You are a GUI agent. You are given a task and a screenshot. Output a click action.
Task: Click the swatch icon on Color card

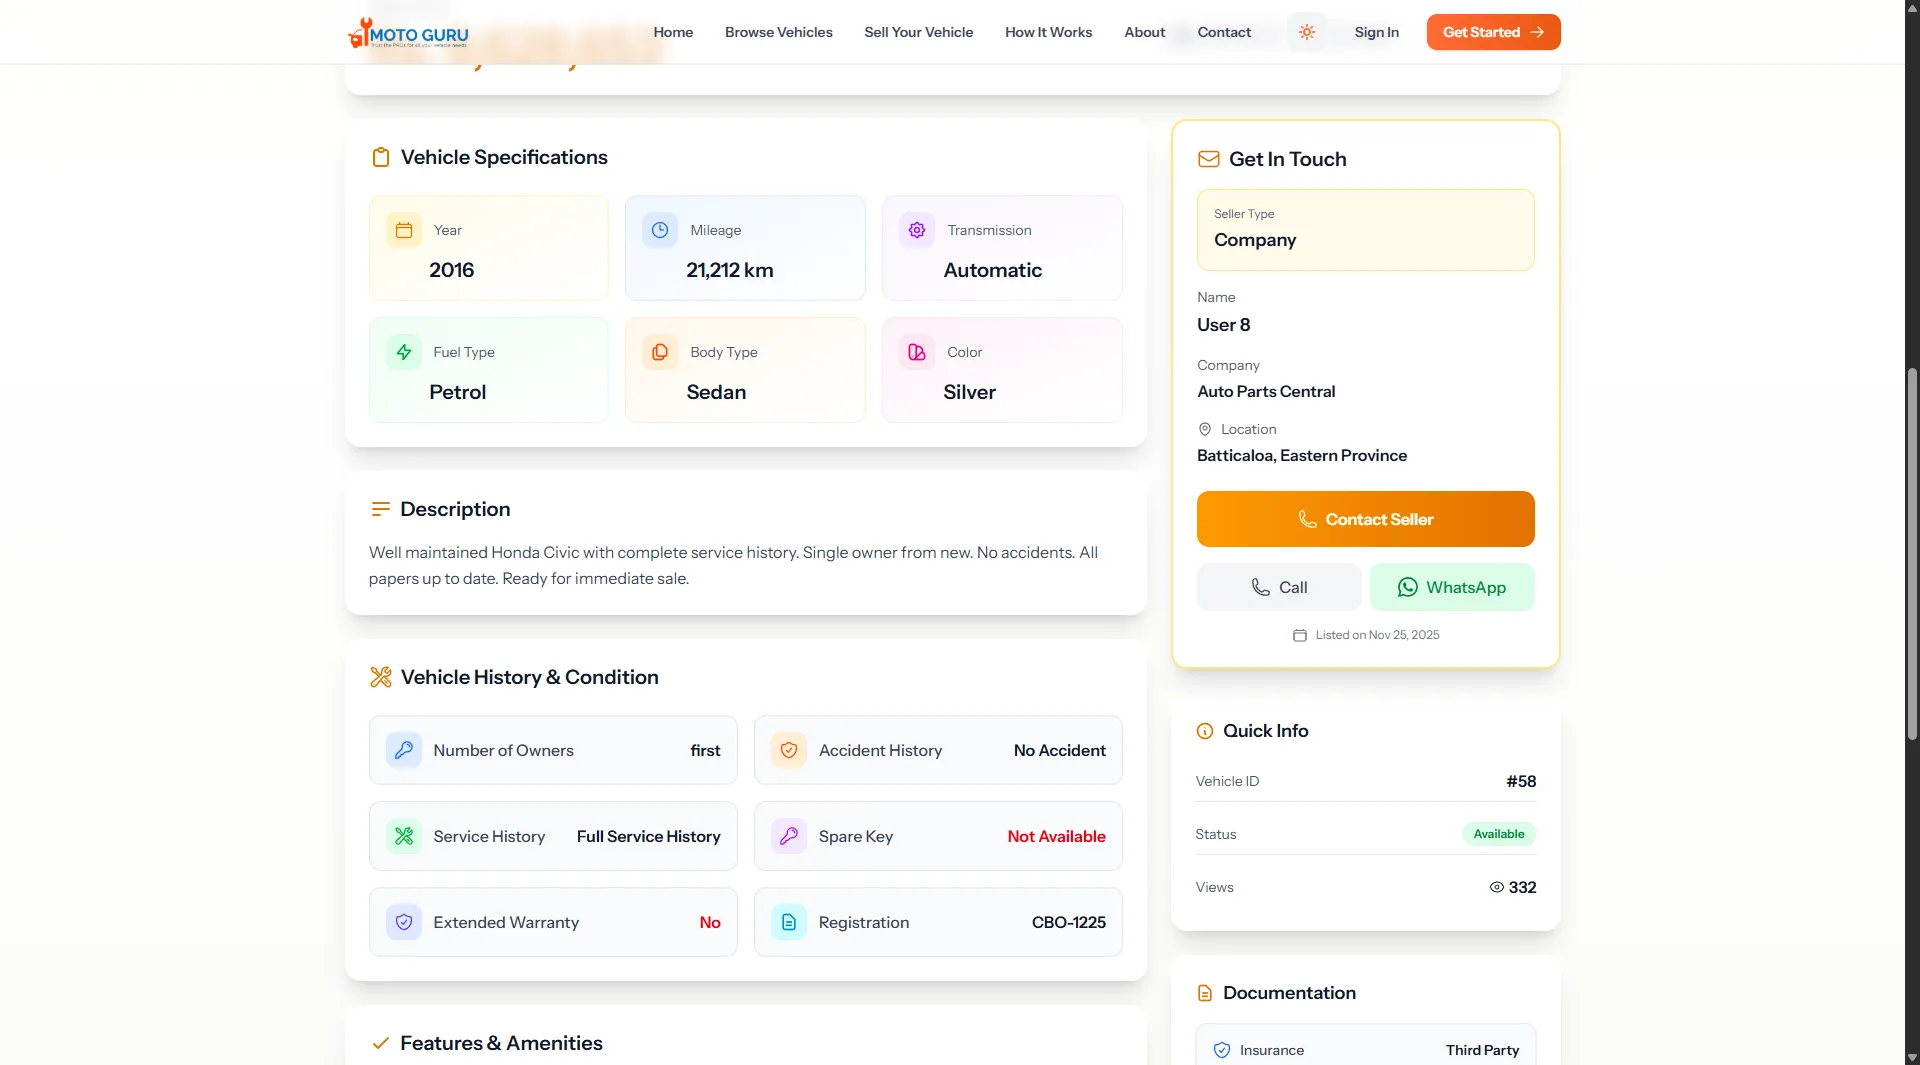pos(917,352)
